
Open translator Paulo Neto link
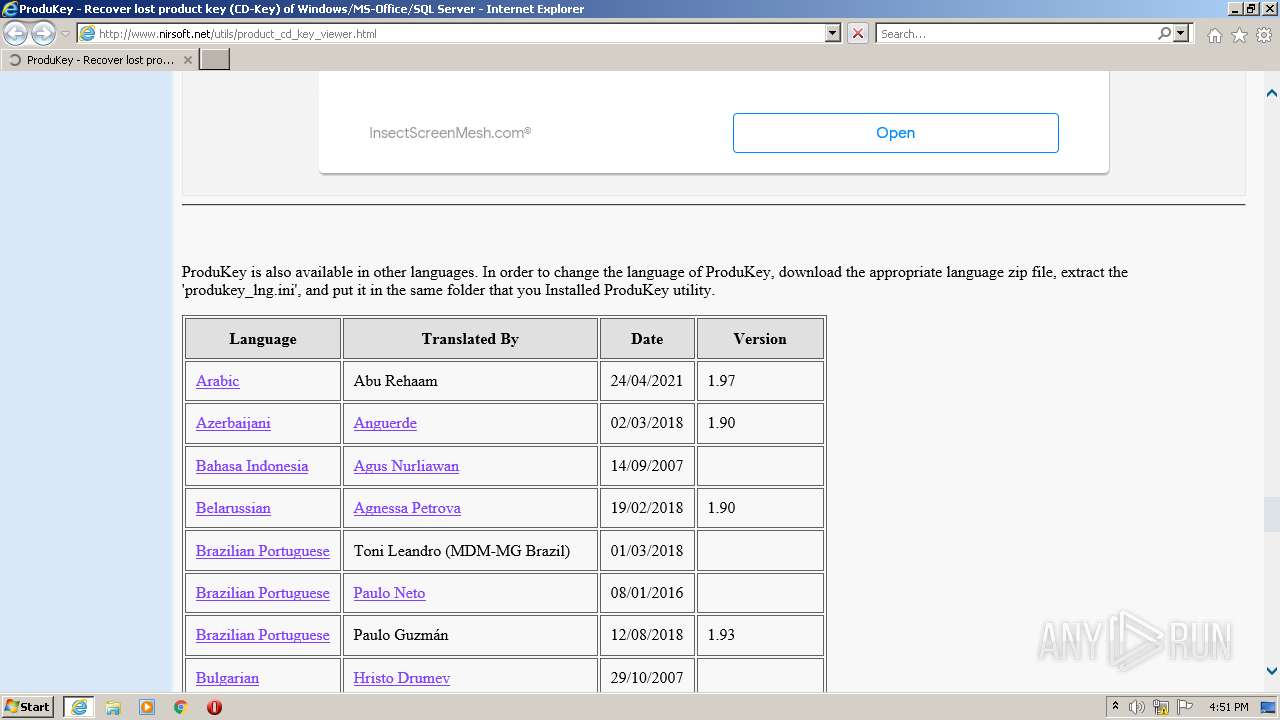click(389, 593)
